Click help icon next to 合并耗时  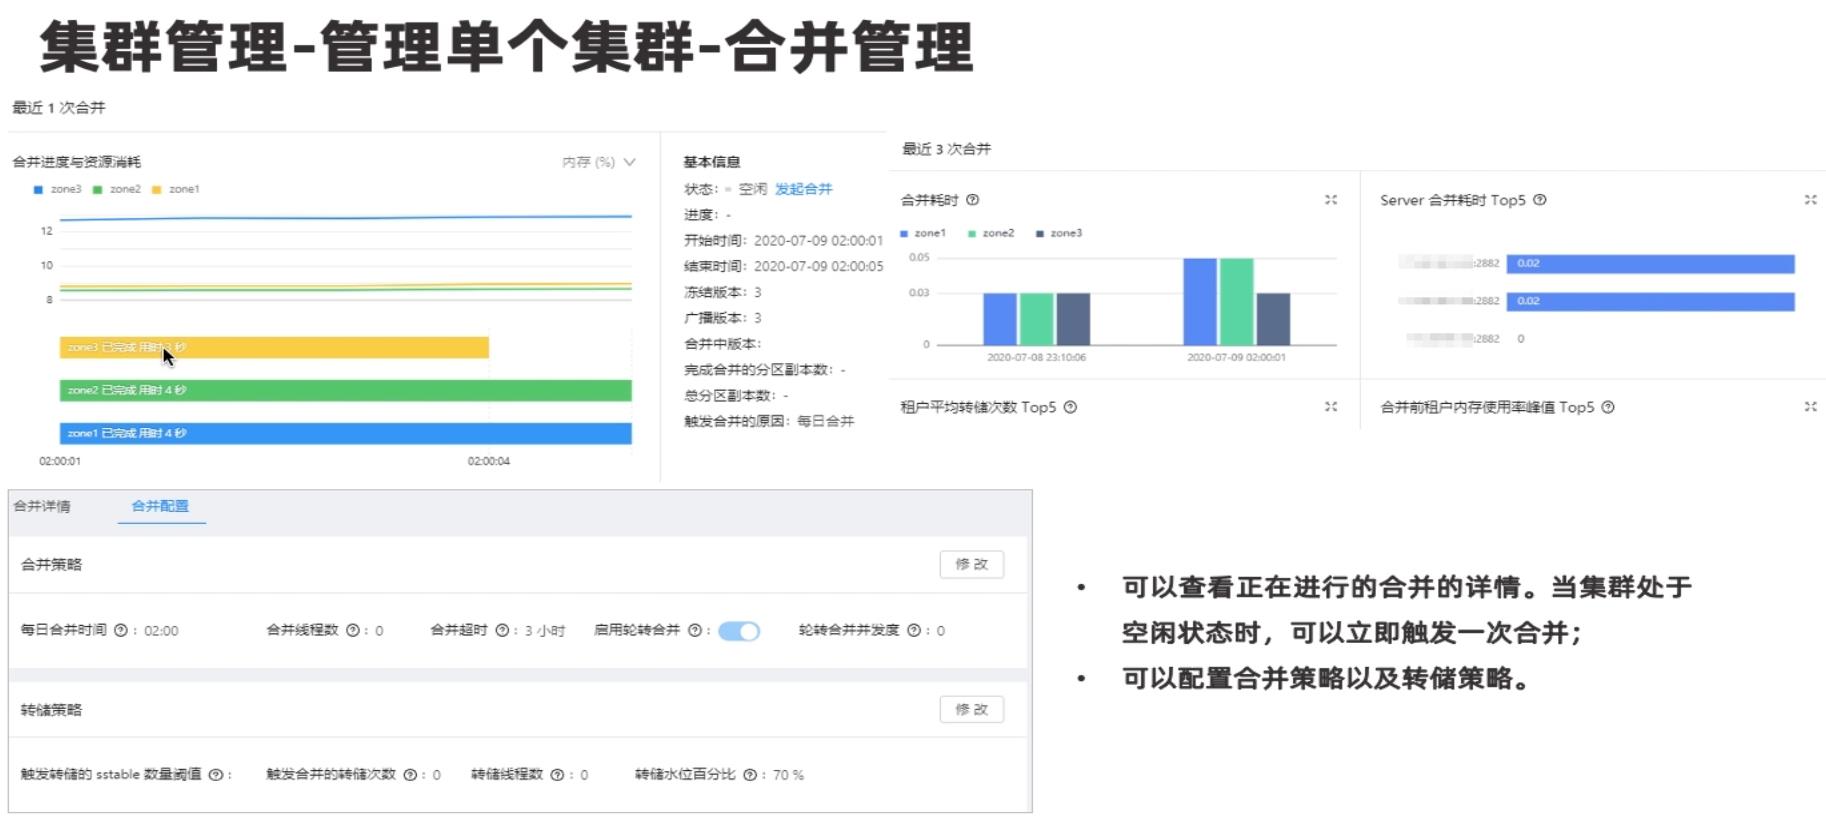(972, 200)
